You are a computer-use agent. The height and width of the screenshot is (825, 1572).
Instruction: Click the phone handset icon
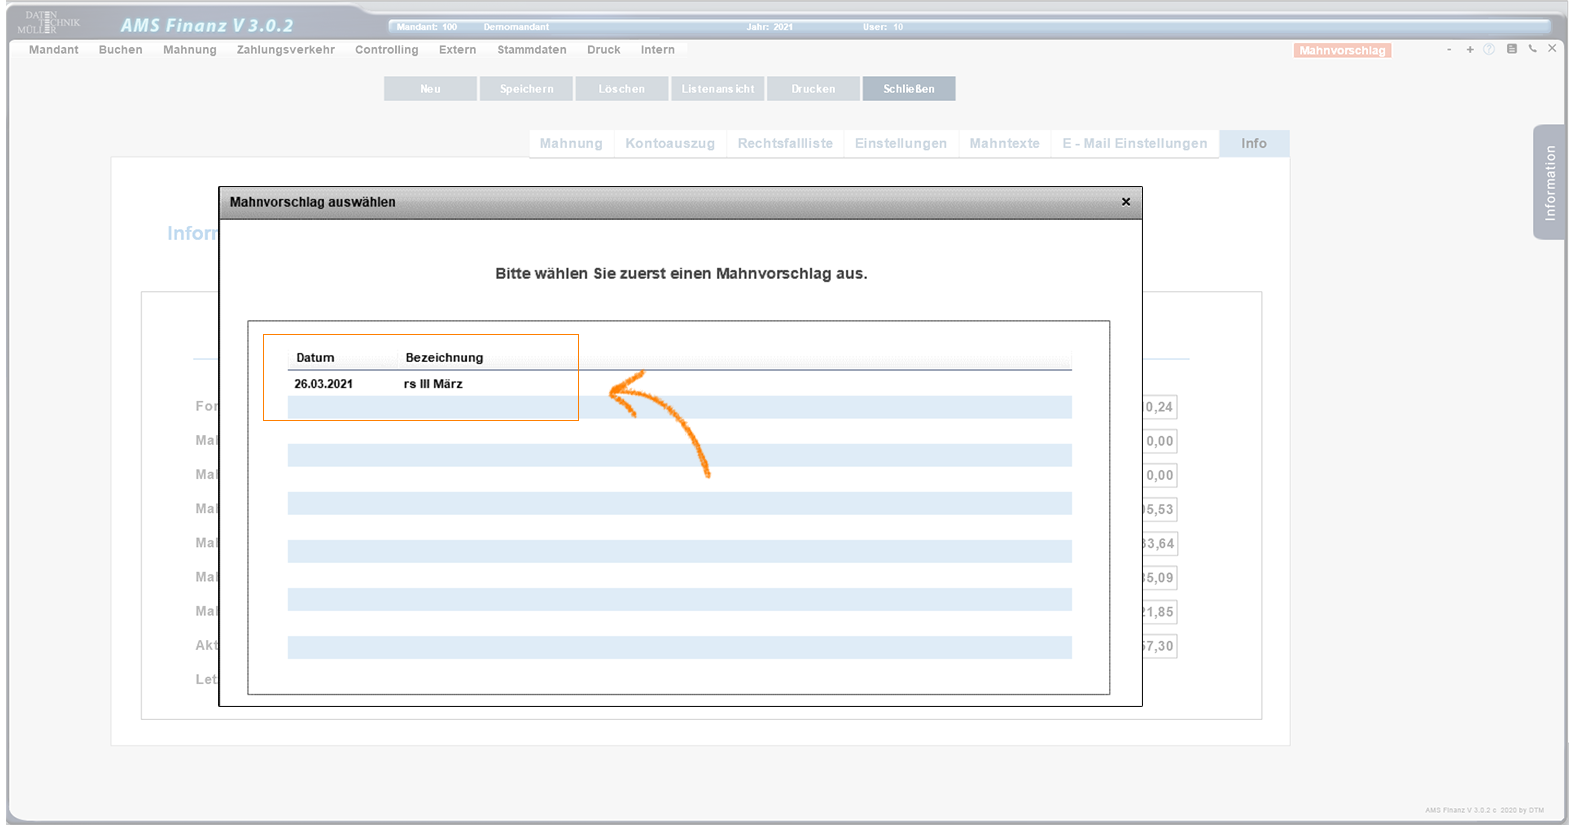[x=1532, y=49]
